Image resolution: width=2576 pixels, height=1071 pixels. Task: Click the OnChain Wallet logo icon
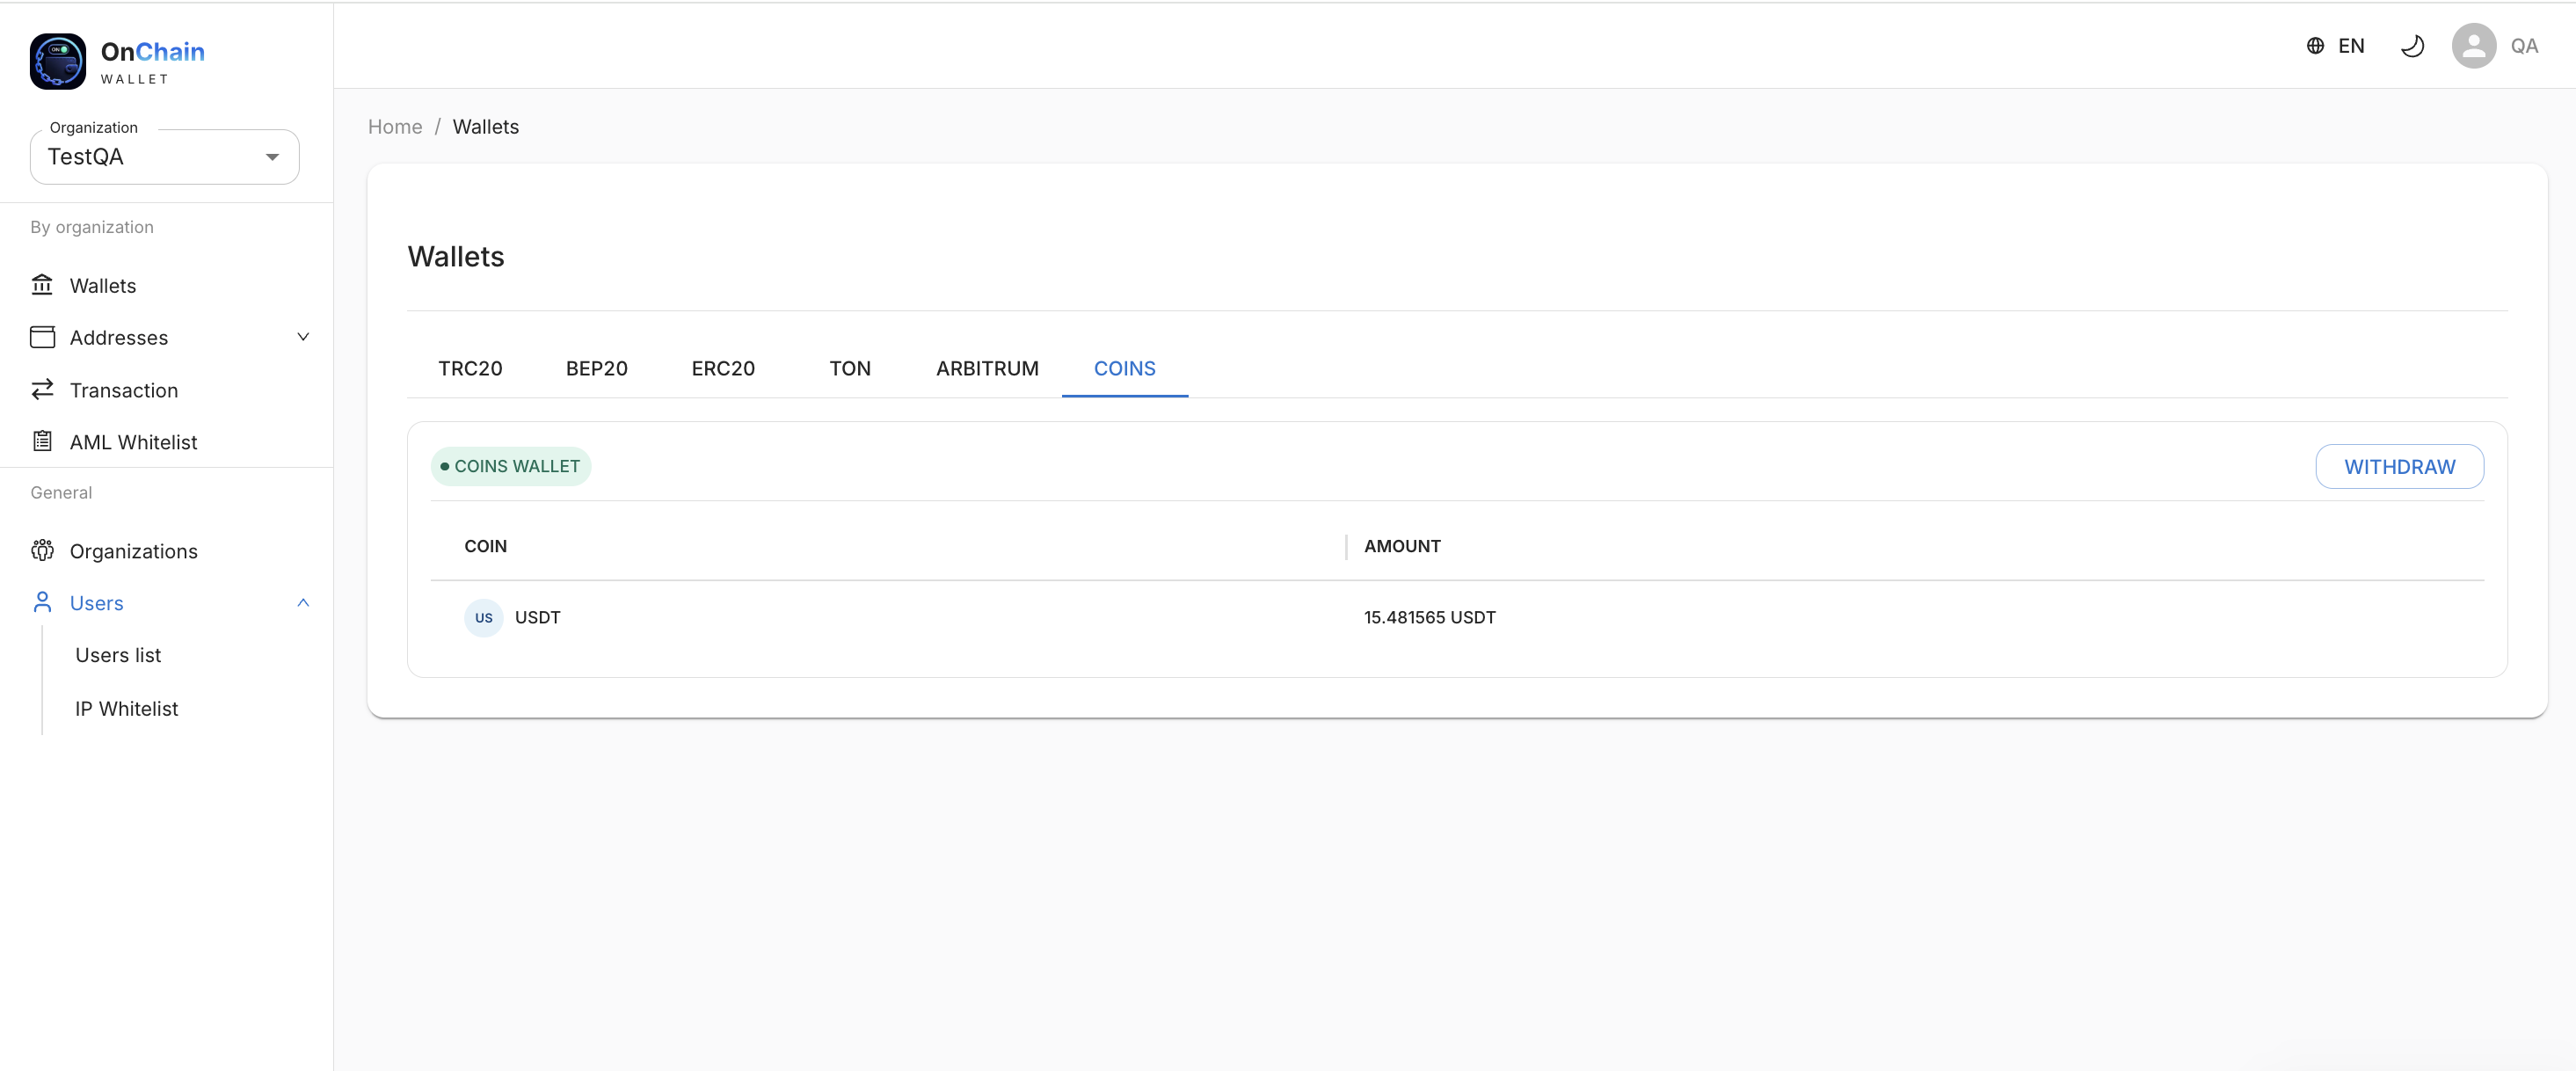[x=58, y=61]
